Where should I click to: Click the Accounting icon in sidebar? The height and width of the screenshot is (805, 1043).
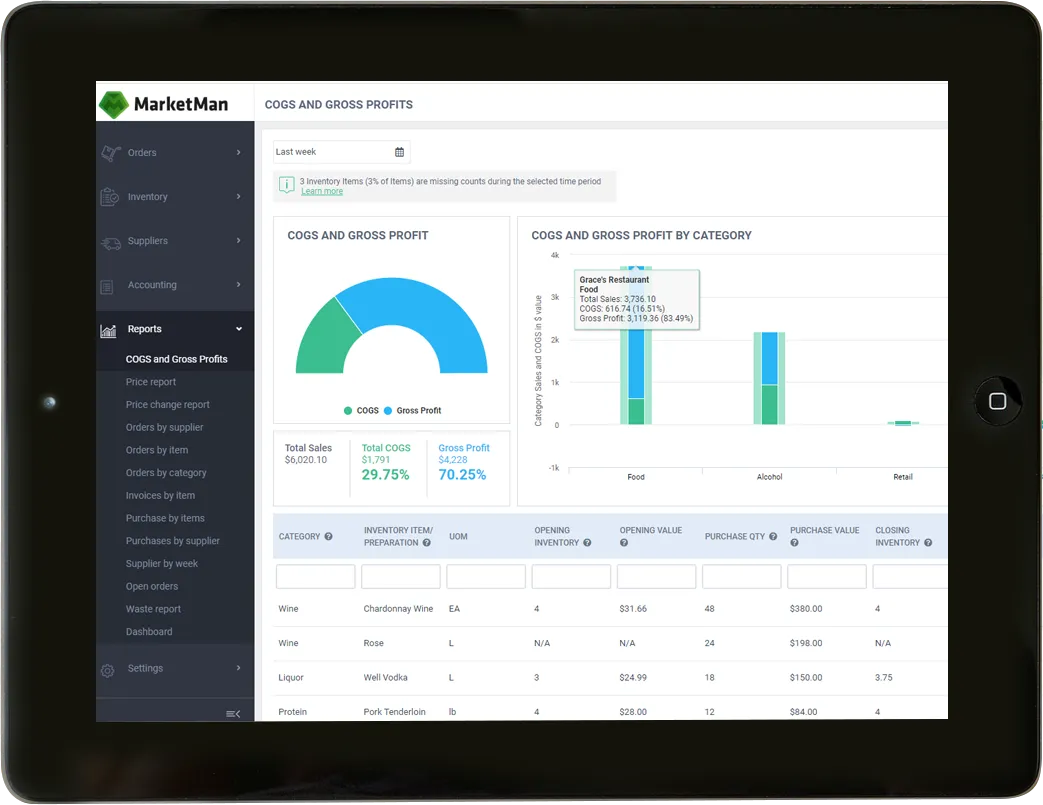(x=108, y=286)
